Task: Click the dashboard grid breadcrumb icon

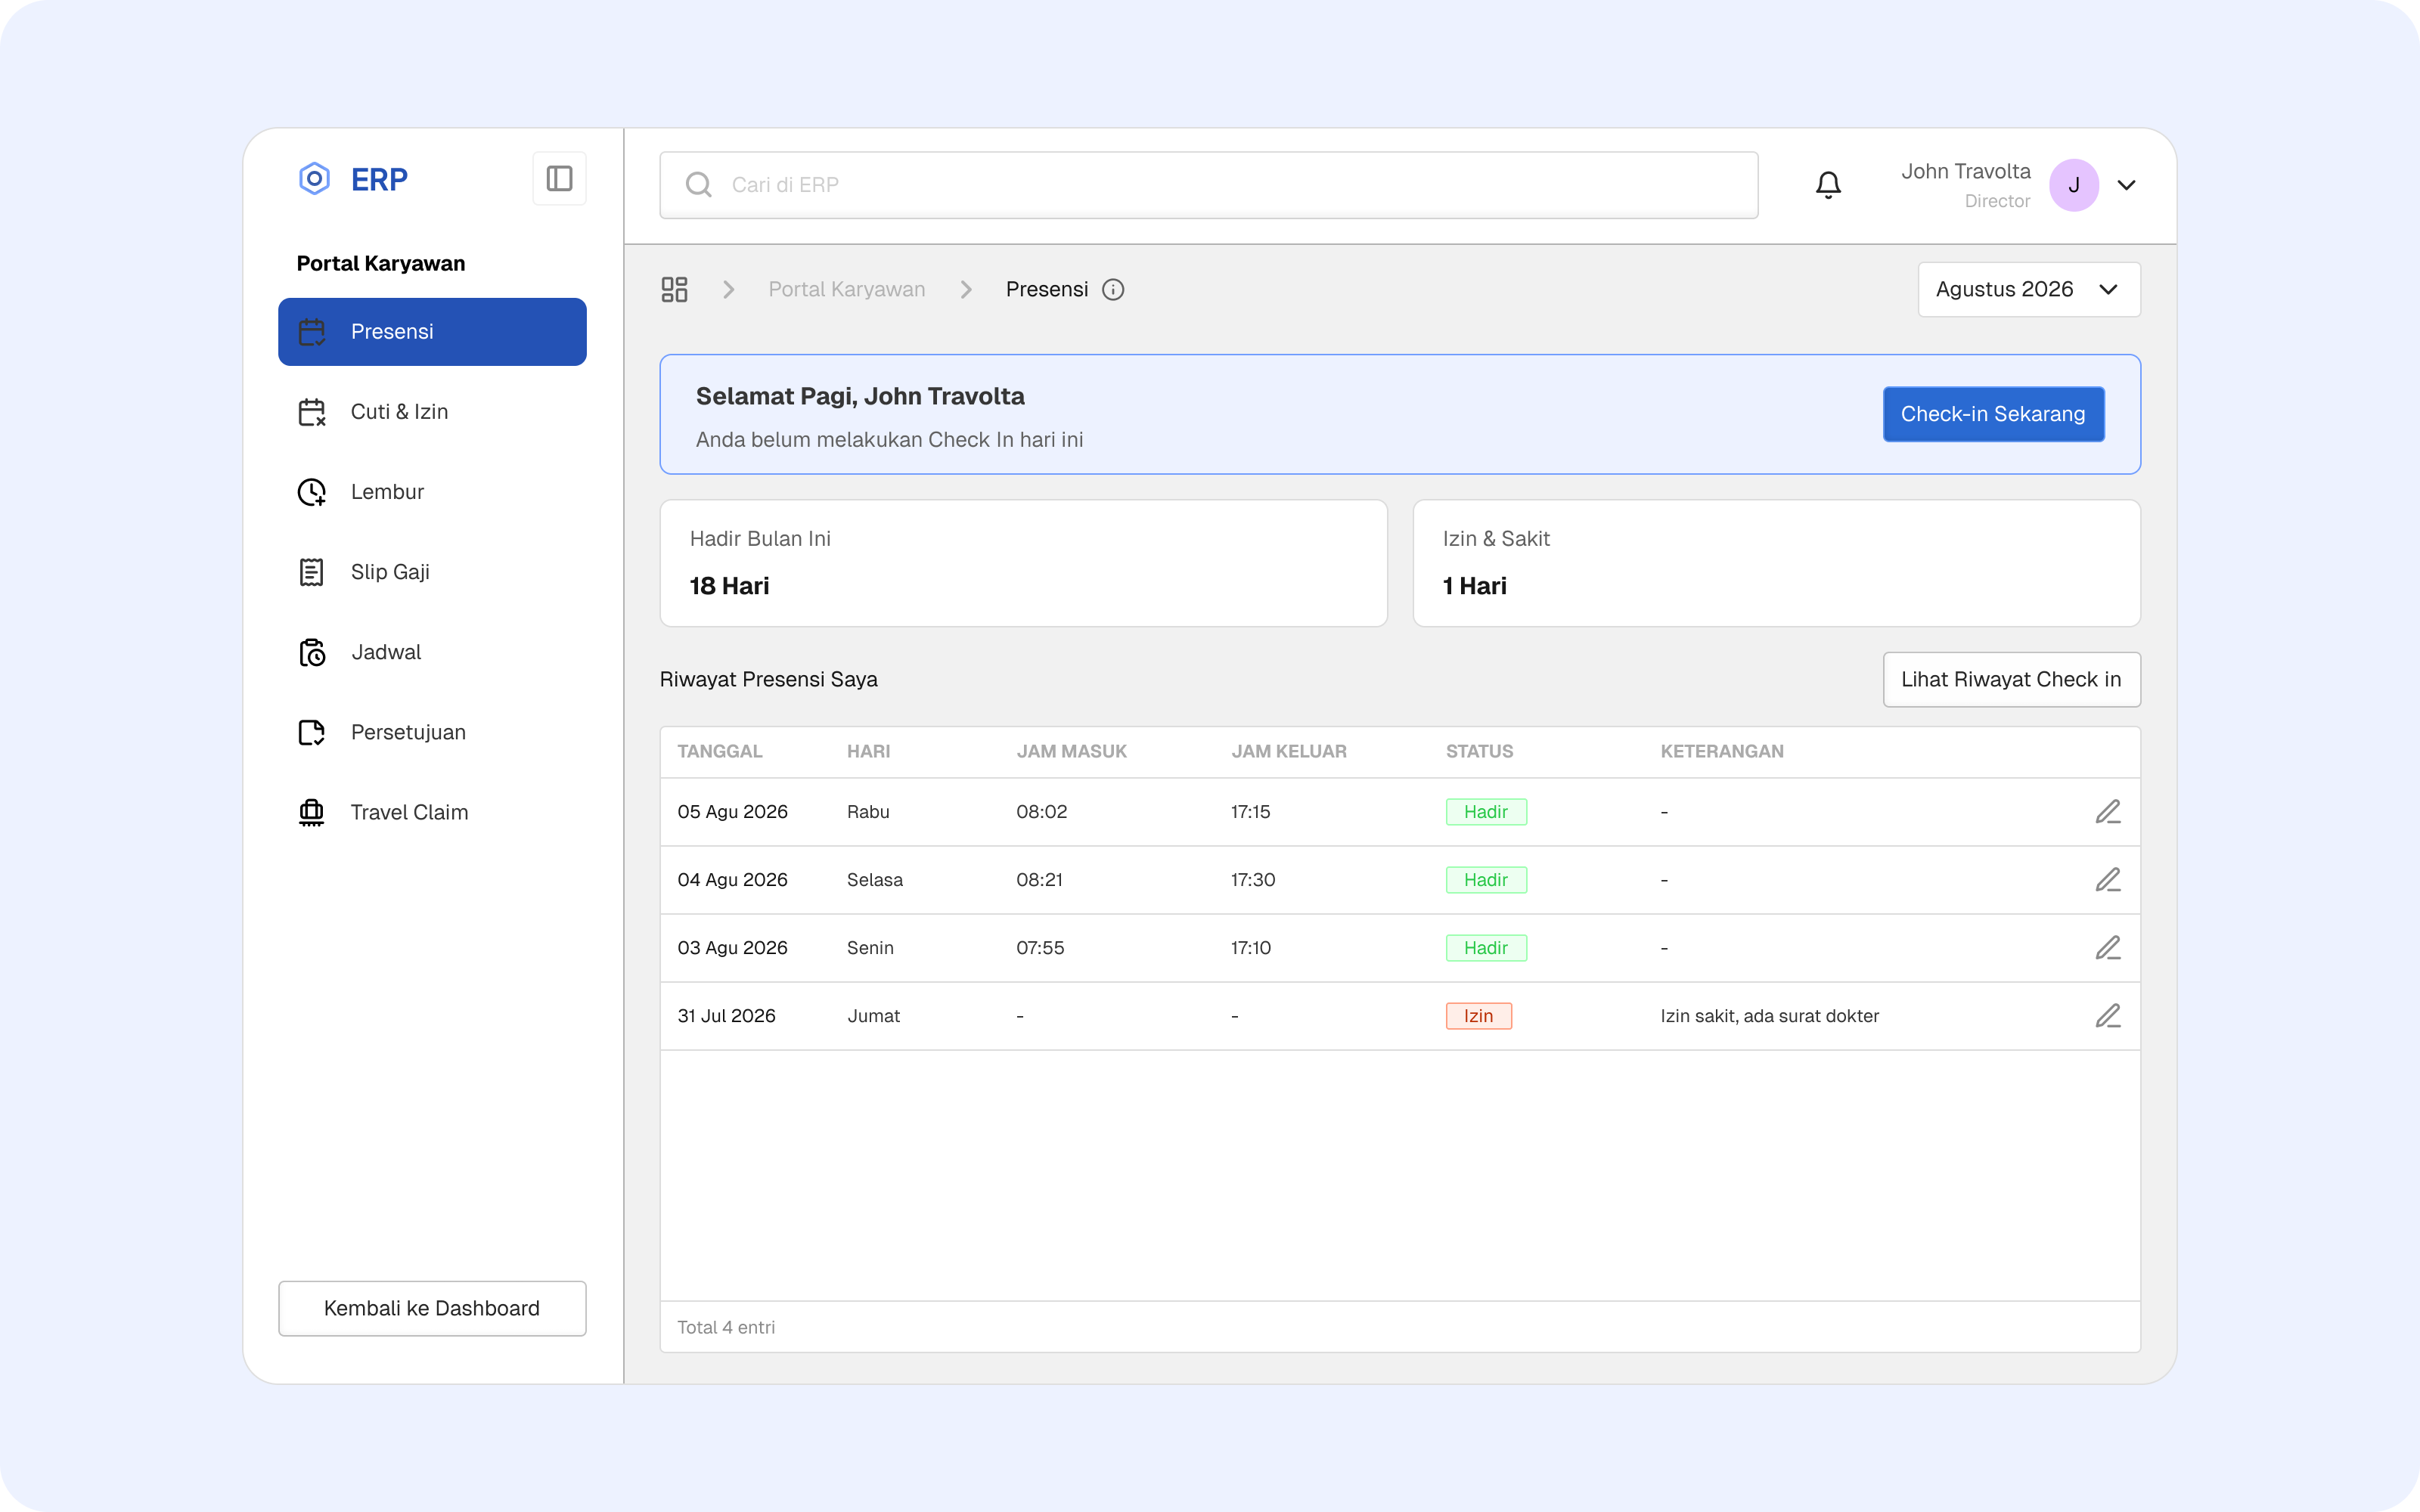Action: pyautogui.click(x=674, y=289)
